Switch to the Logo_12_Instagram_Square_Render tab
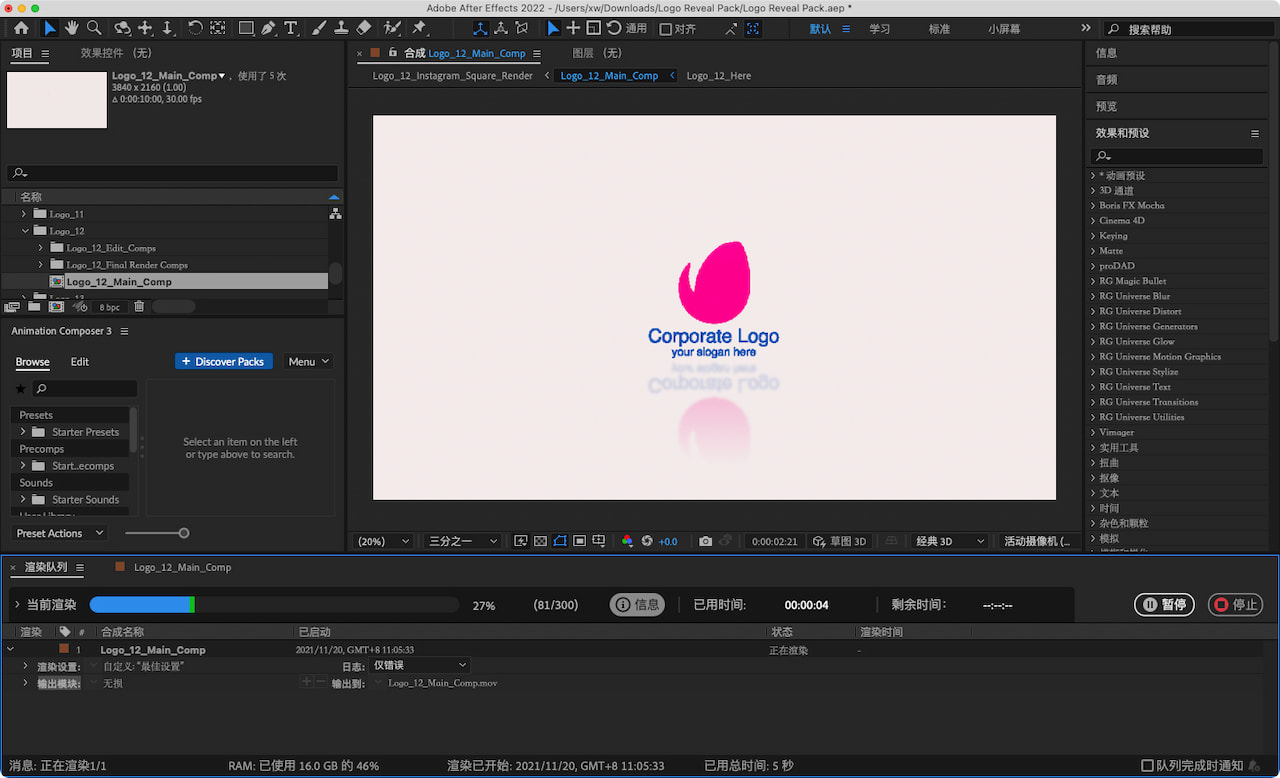The image size is (1280, 778). tap(452, 75)
